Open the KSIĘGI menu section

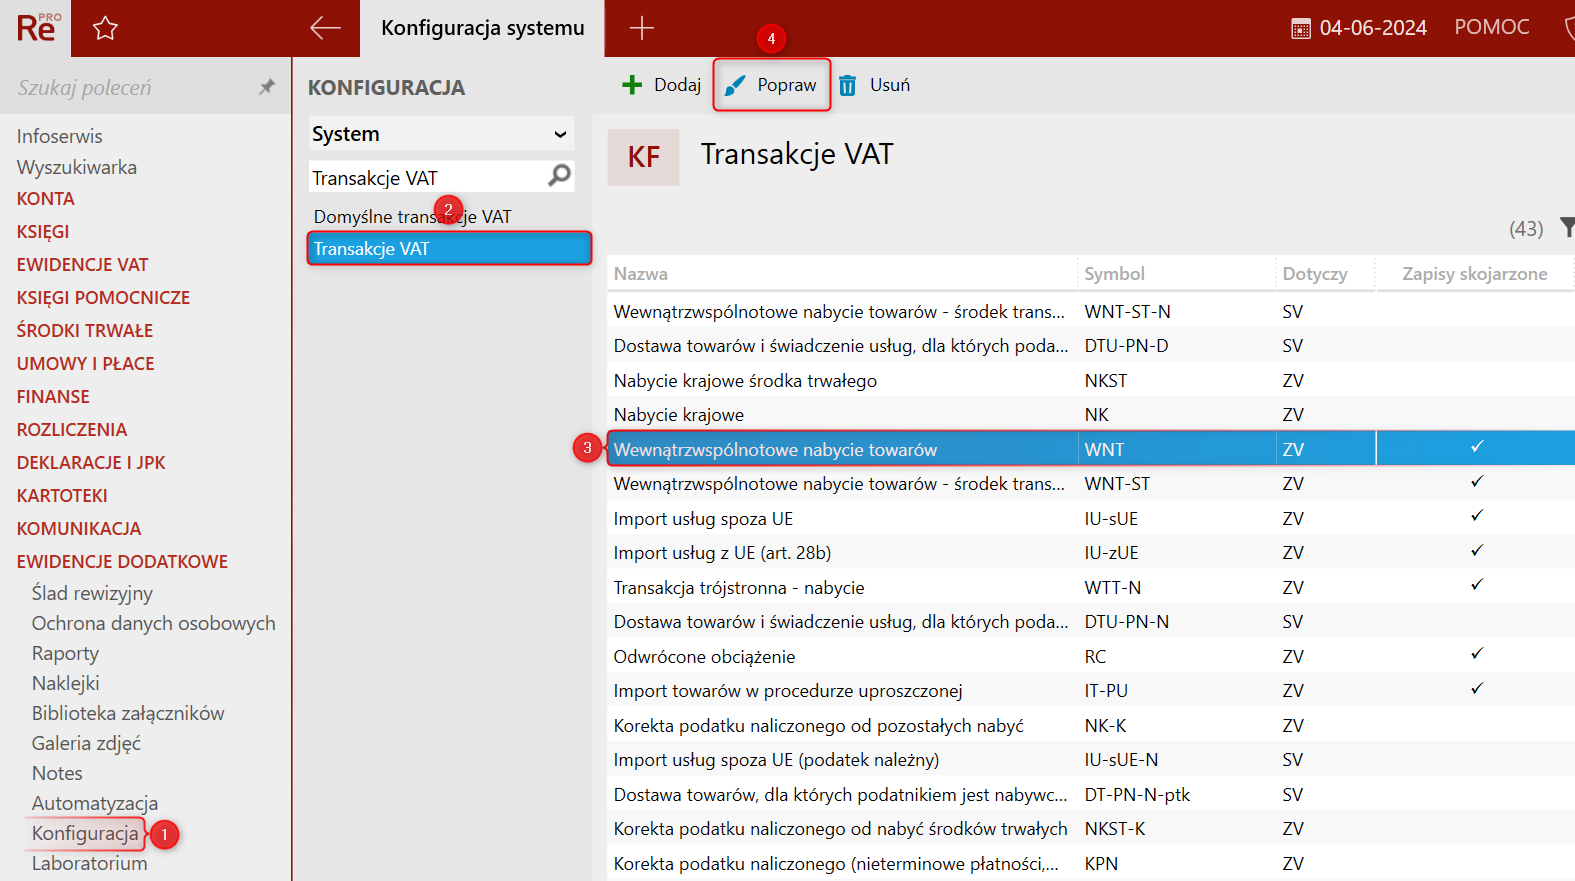[x=43, y=232]
